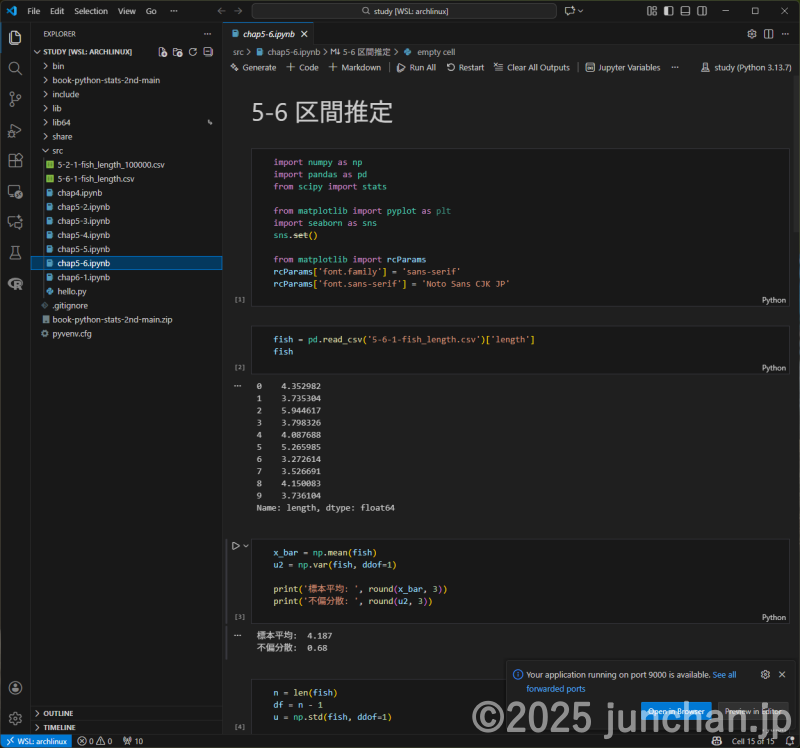The height and width of the screenshot is (748, 800).
Task: Toggle the notebook cell output collapse button
Action: pos(239,386)
